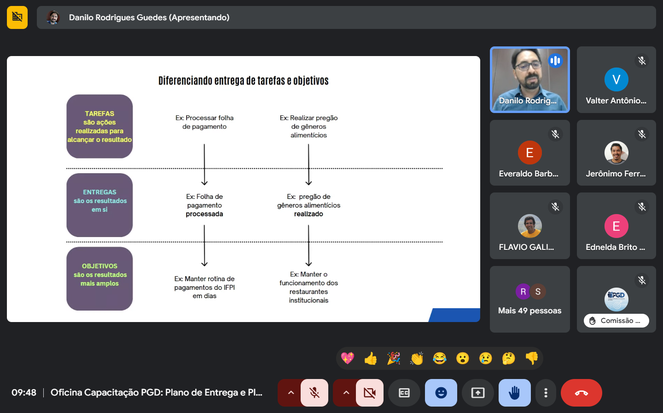Image resolution: width=663 pixels, height=413 pixels.
Task: Send the clapping hands reaction
Action: click(x=416, y=357)
